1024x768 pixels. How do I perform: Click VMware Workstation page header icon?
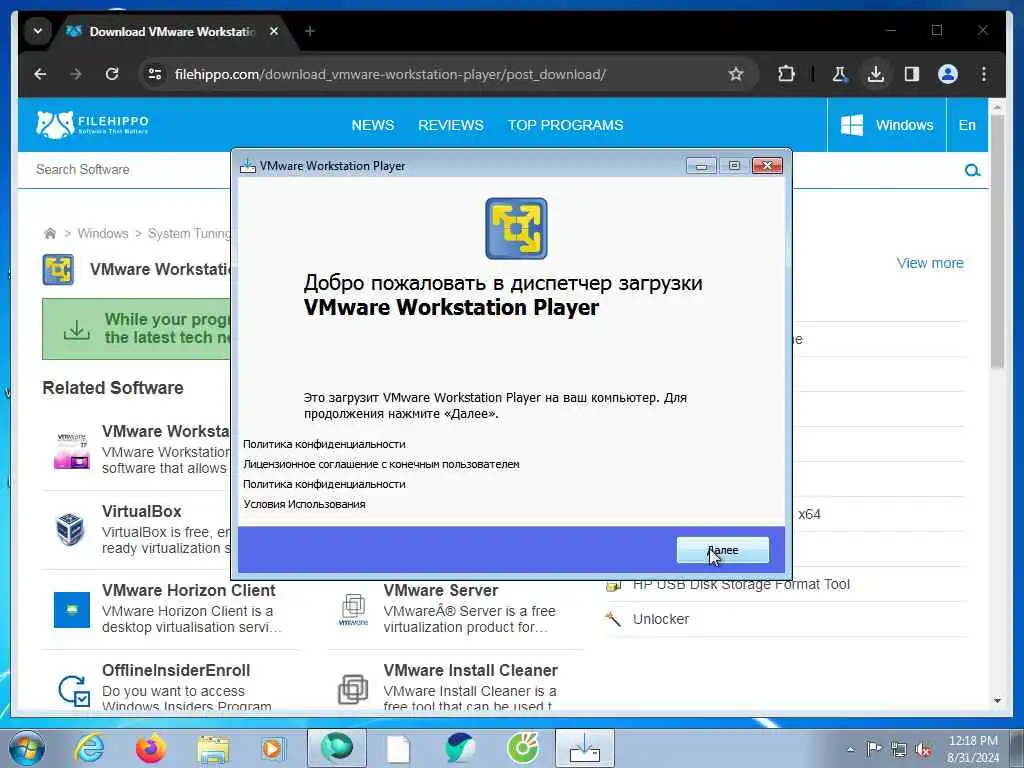pyautogui.click(x=58, y=270)
